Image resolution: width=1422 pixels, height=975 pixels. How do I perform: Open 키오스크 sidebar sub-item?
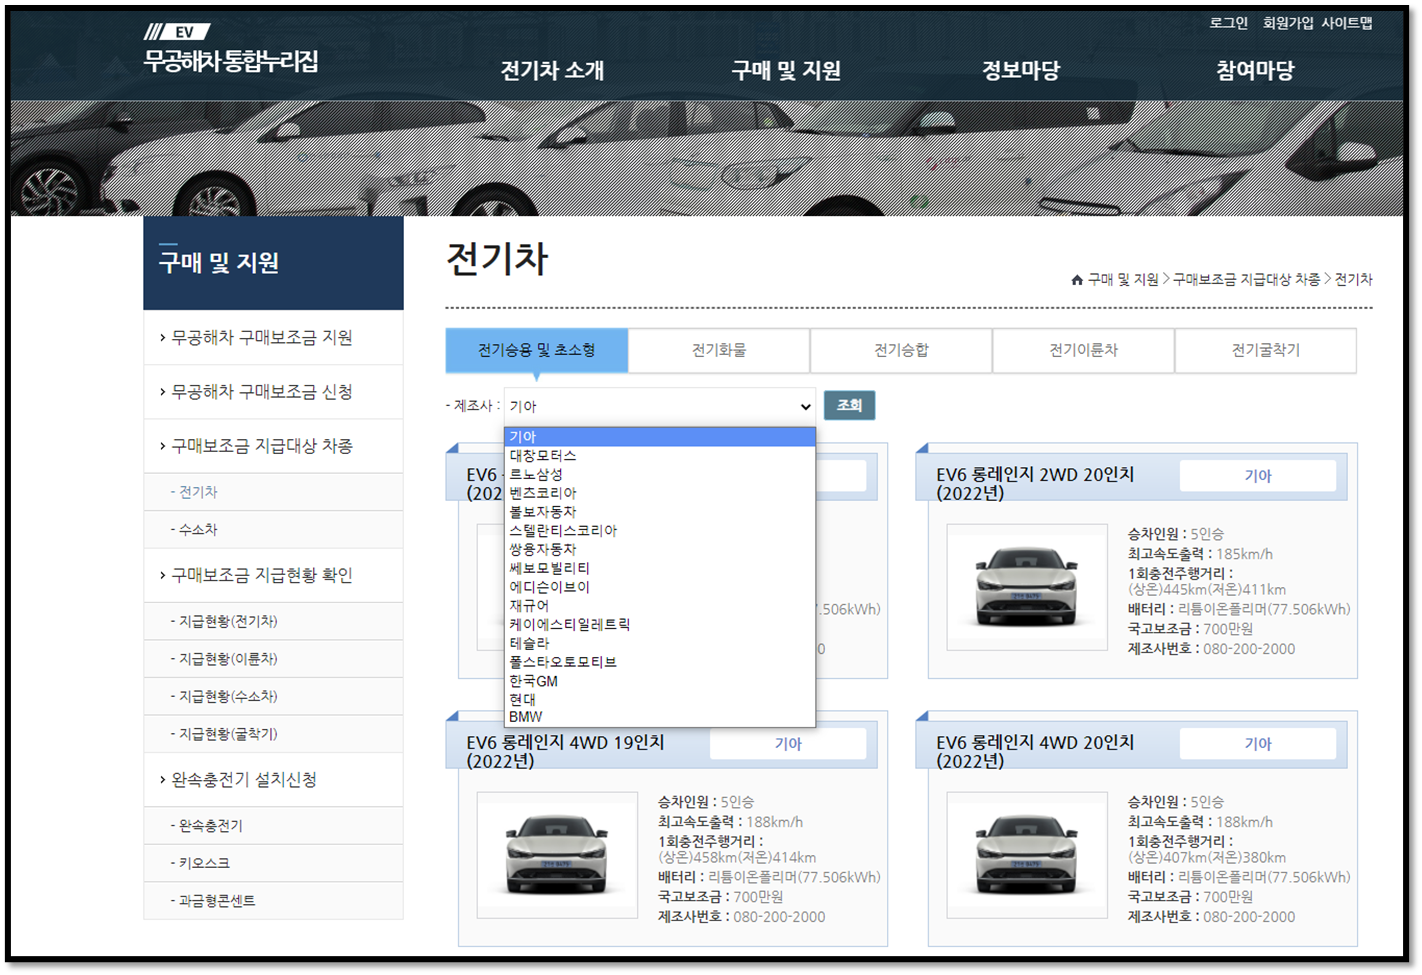273,863
